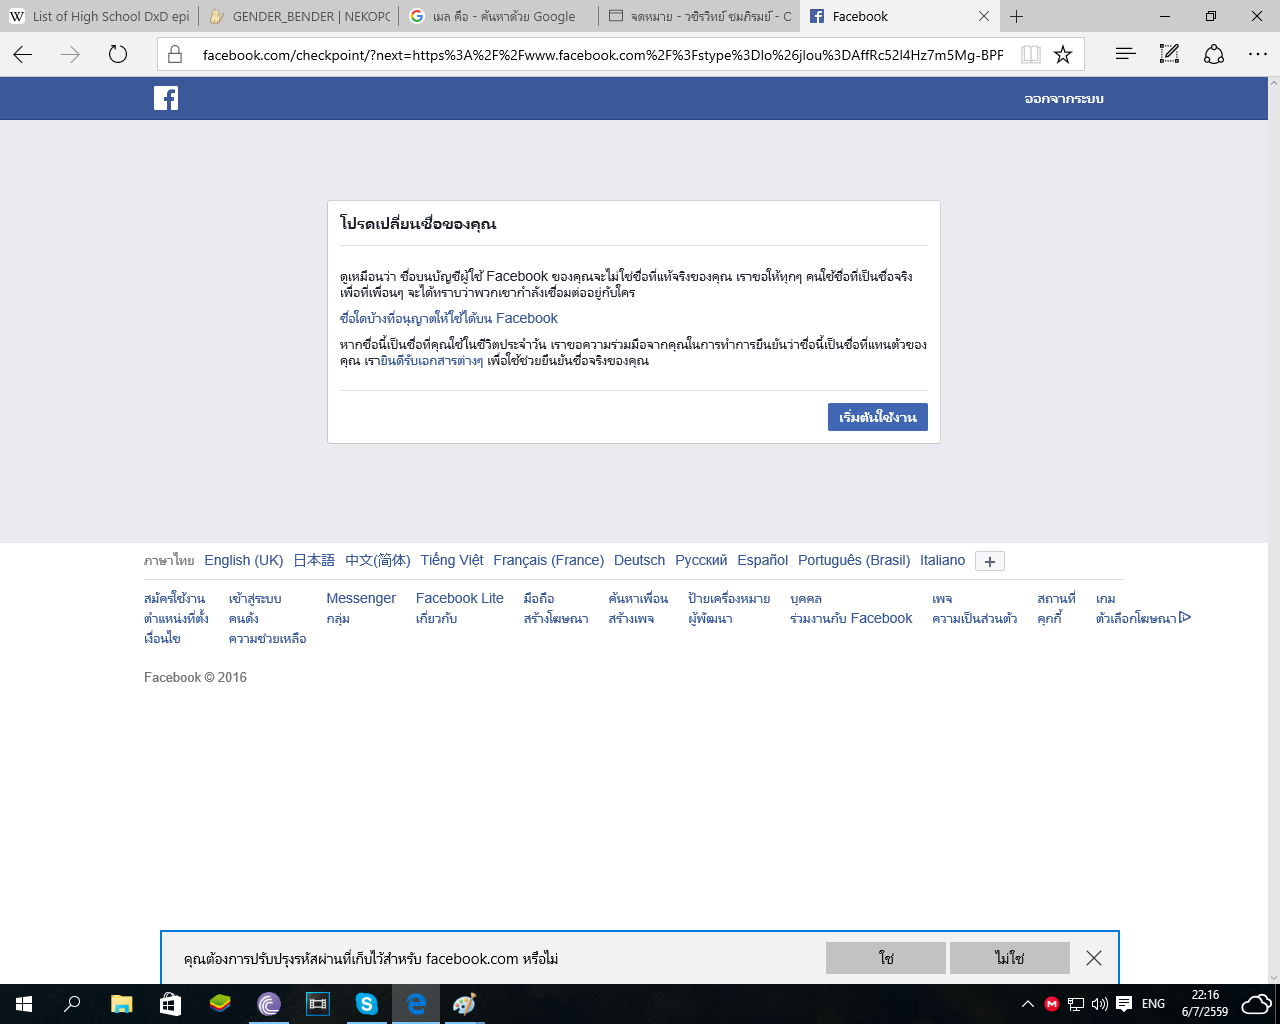Open Skype from the taskbar

(x=367, y=1004)
